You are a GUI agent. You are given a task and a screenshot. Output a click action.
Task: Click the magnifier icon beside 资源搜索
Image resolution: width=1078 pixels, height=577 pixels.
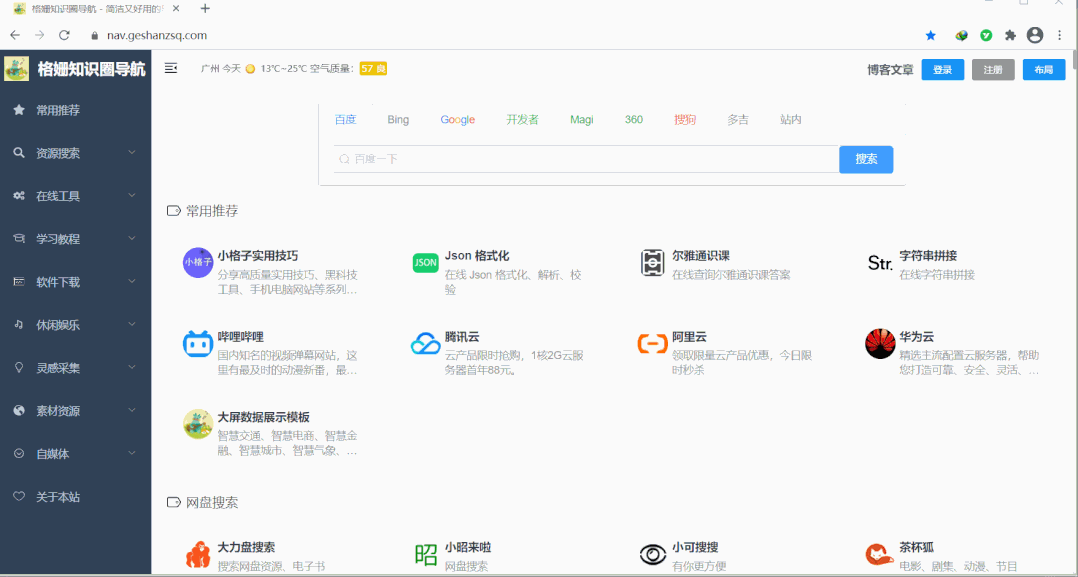[x=19, y=153]
